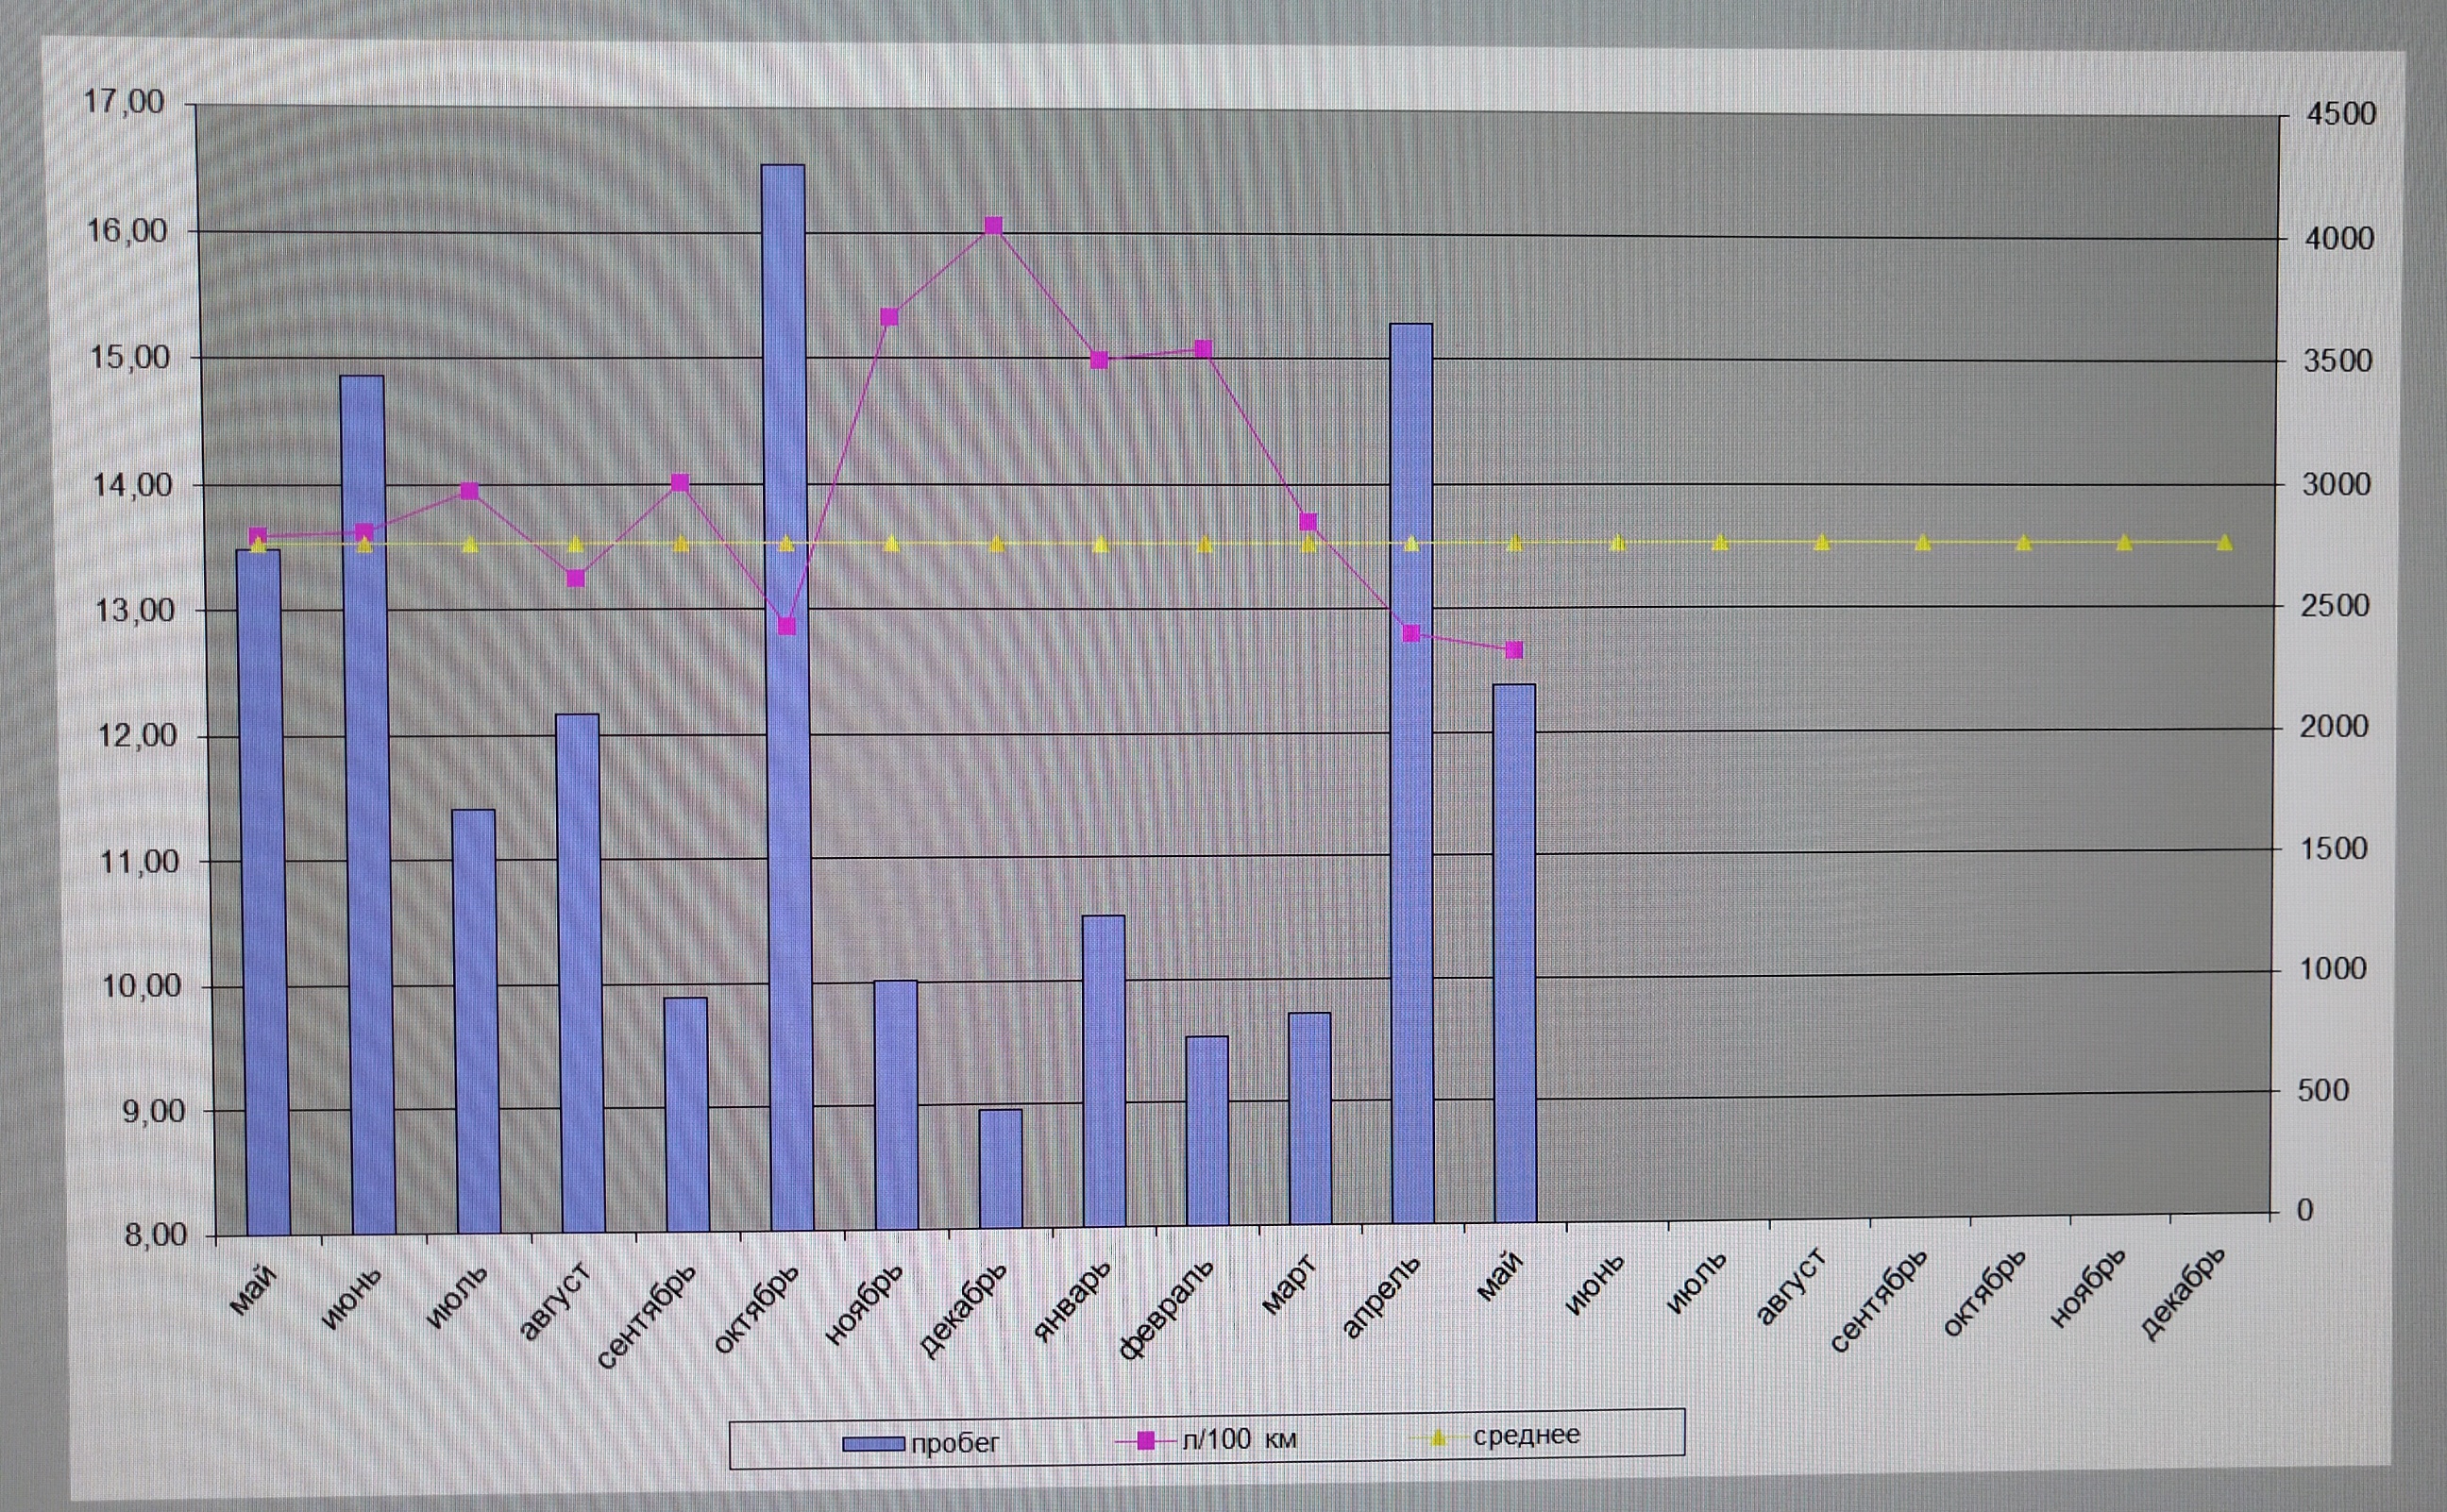Click the январь blue bar
This screenshot has width=2447, height=1512.
point(1104,1070)
